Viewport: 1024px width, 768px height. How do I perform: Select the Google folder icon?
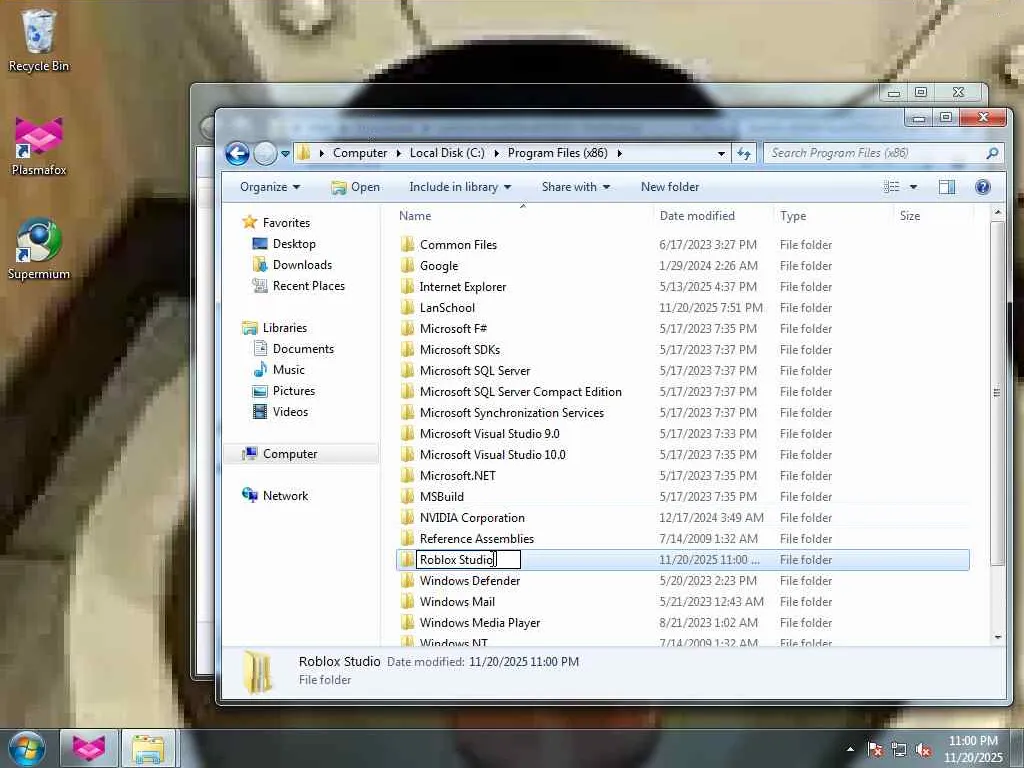coord(408,266)
